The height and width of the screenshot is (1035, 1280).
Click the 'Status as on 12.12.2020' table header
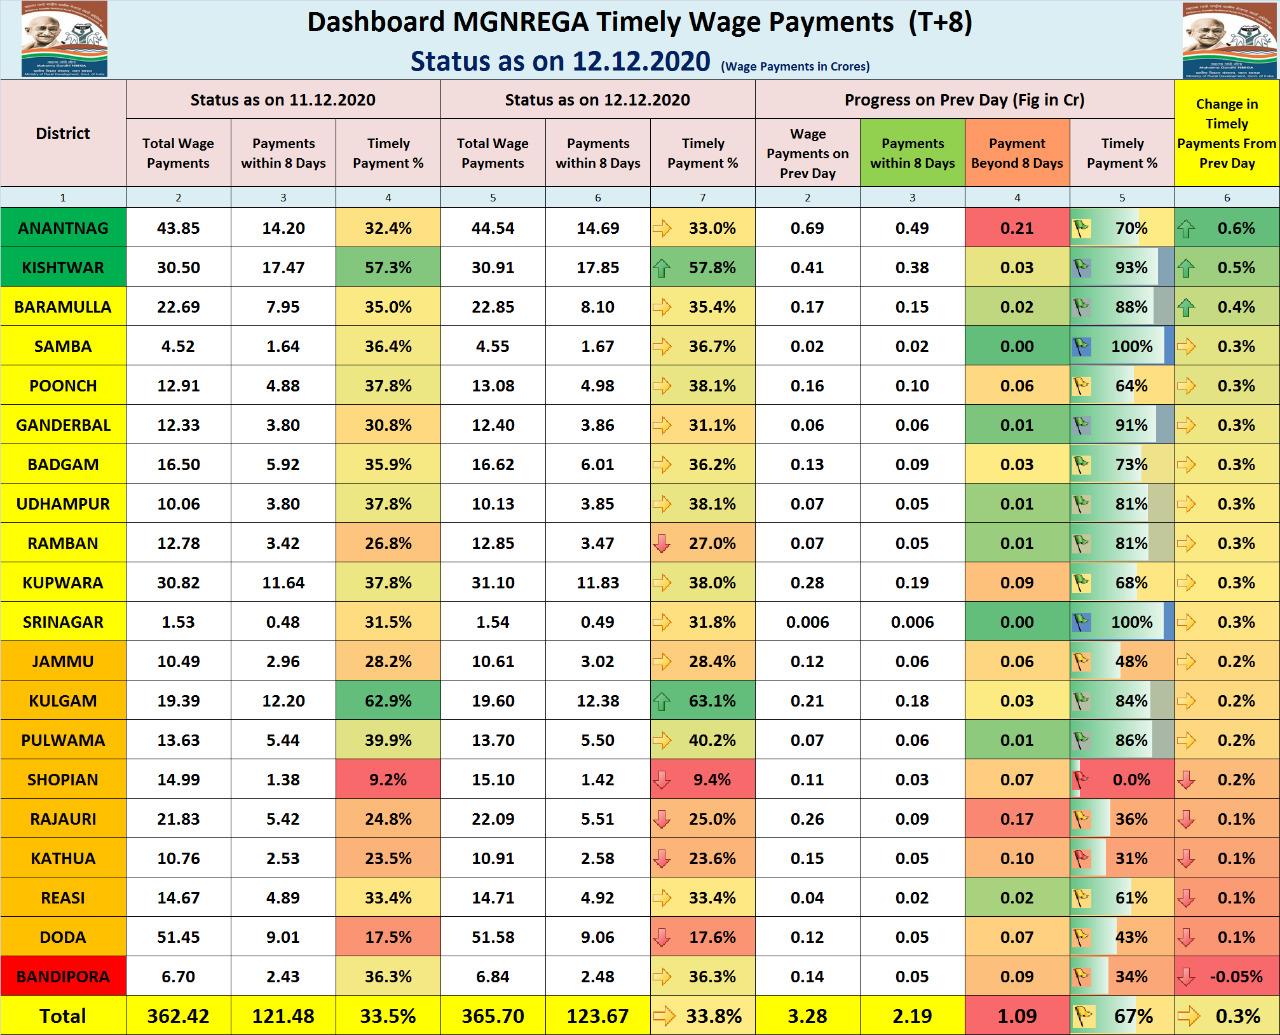coord(597,100)
